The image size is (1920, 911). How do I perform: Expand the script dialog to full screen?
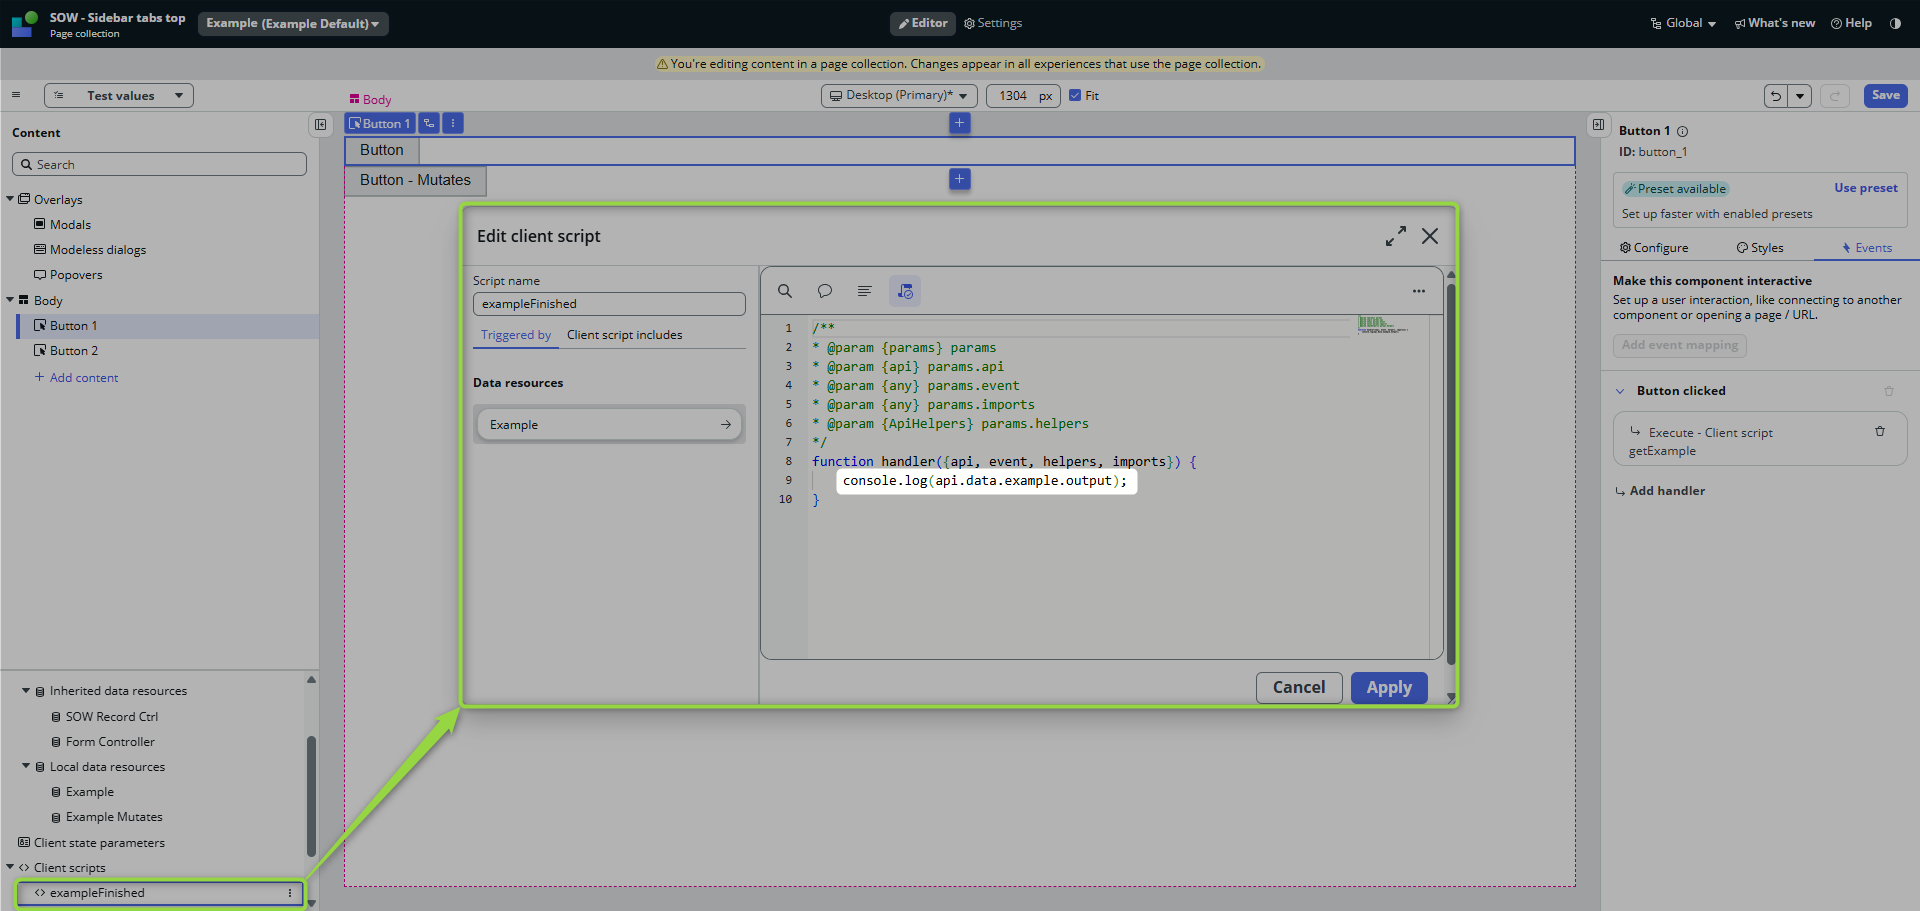(x=1396, y=236)
